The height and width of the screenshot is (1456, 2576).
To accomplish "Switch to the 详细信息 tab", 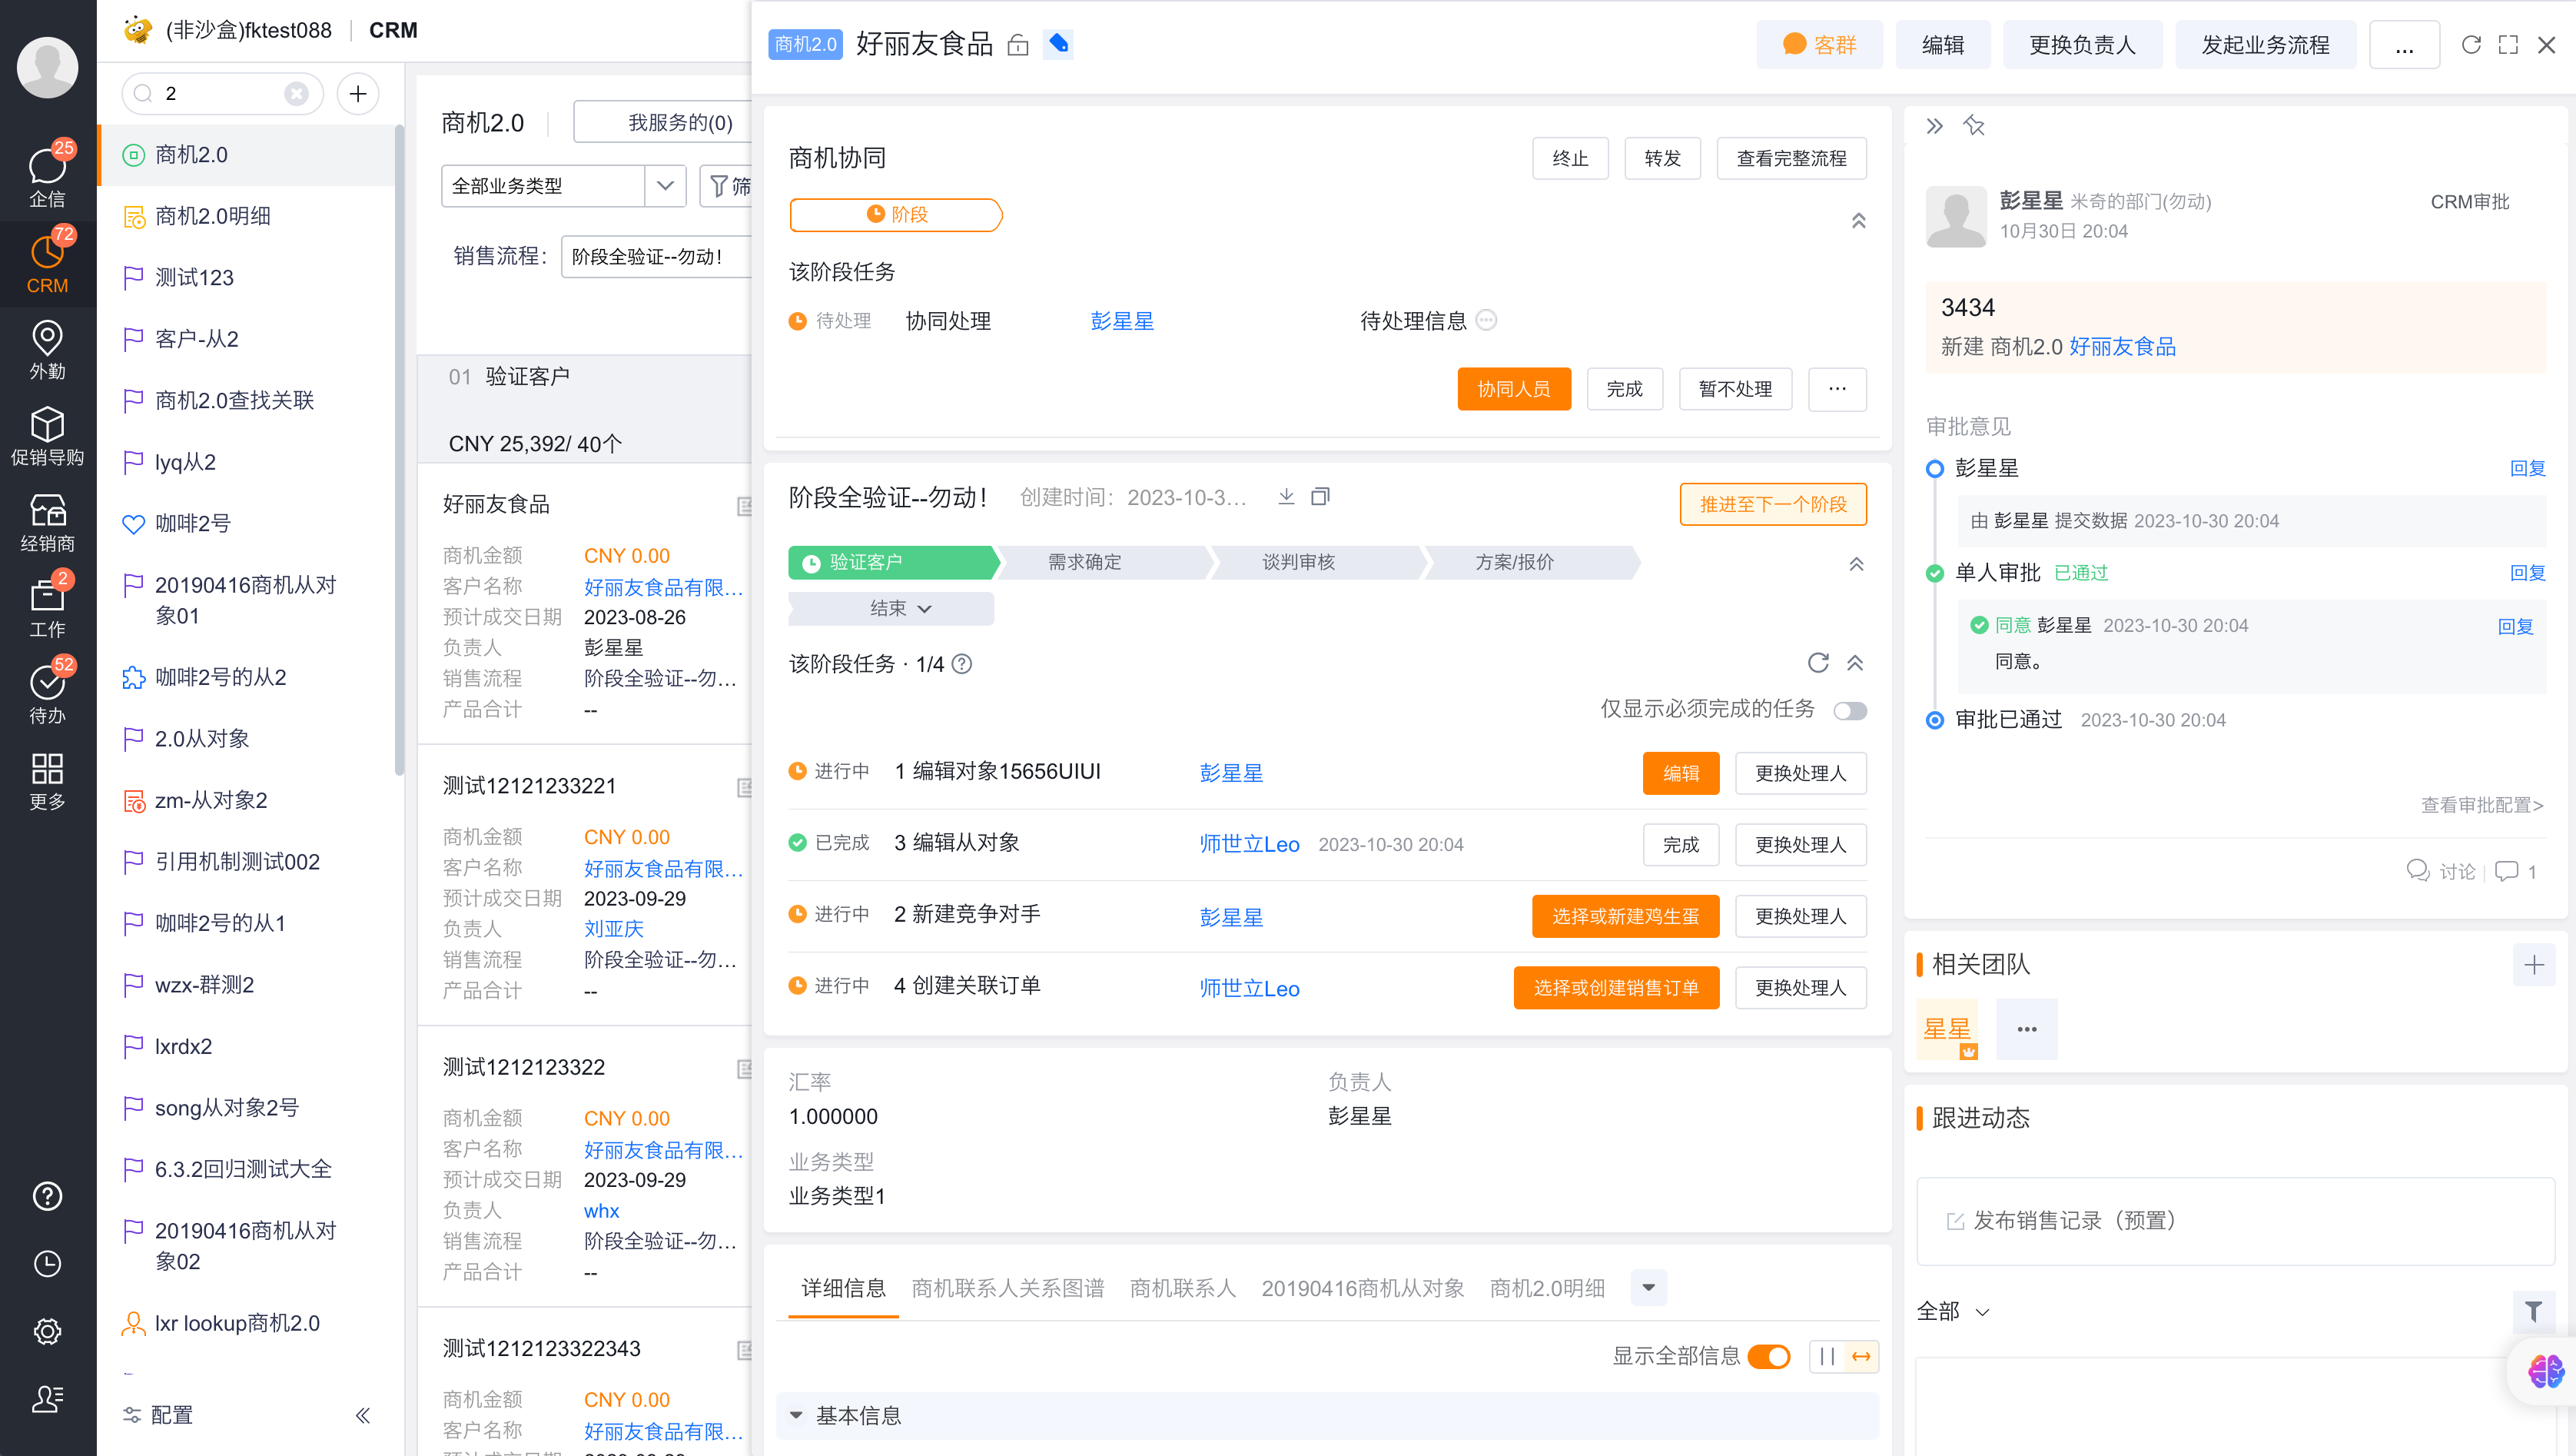I will tap(843, 1288).
